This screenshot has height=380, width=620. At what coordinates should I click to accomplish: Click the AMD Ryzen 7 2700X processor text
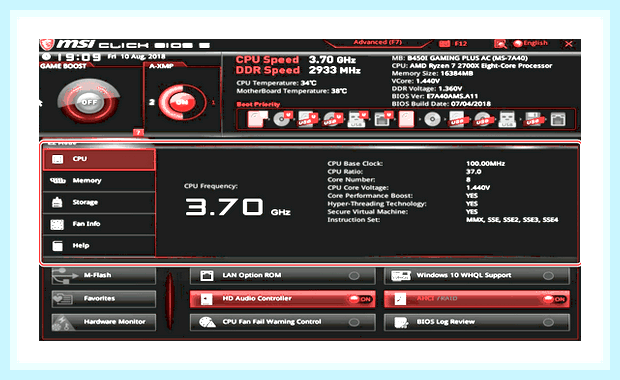(480, 66)
